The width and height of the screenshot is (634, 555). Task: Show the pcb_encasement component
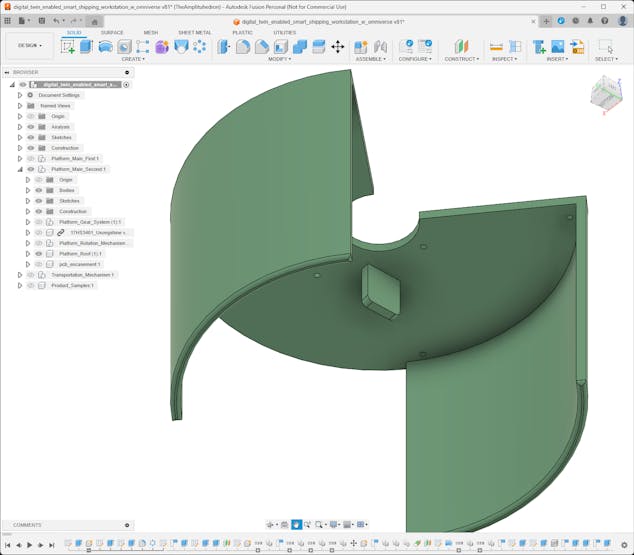pos(39,264)
